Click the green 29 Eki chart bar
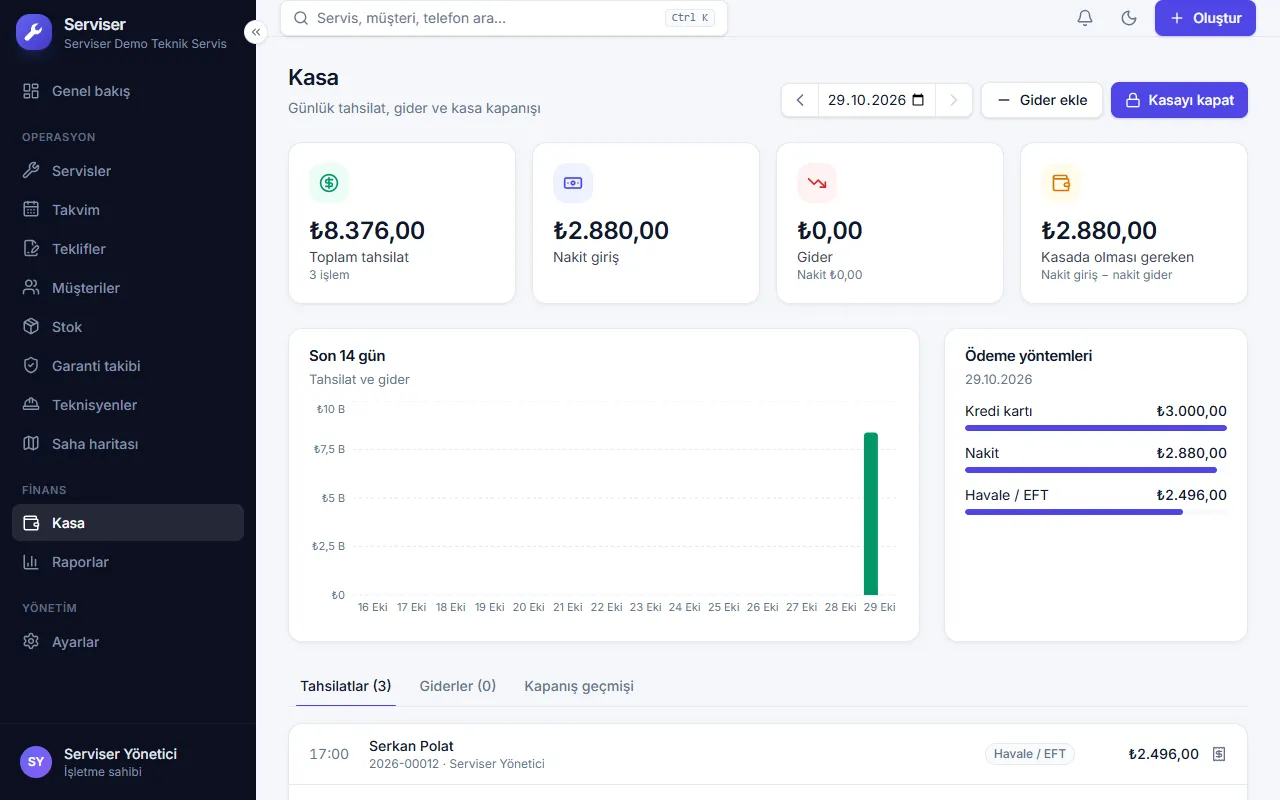Viewport: 1280px width, 800px height. click(x=871, y=514)
